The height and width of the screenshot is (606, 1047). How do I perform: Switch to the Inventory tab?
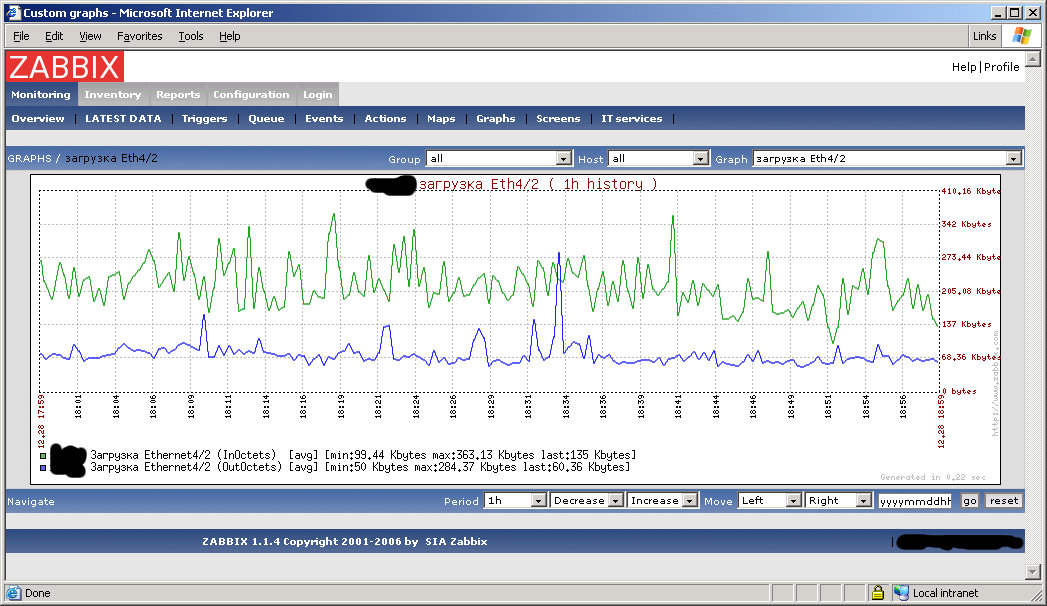point(113,94)
